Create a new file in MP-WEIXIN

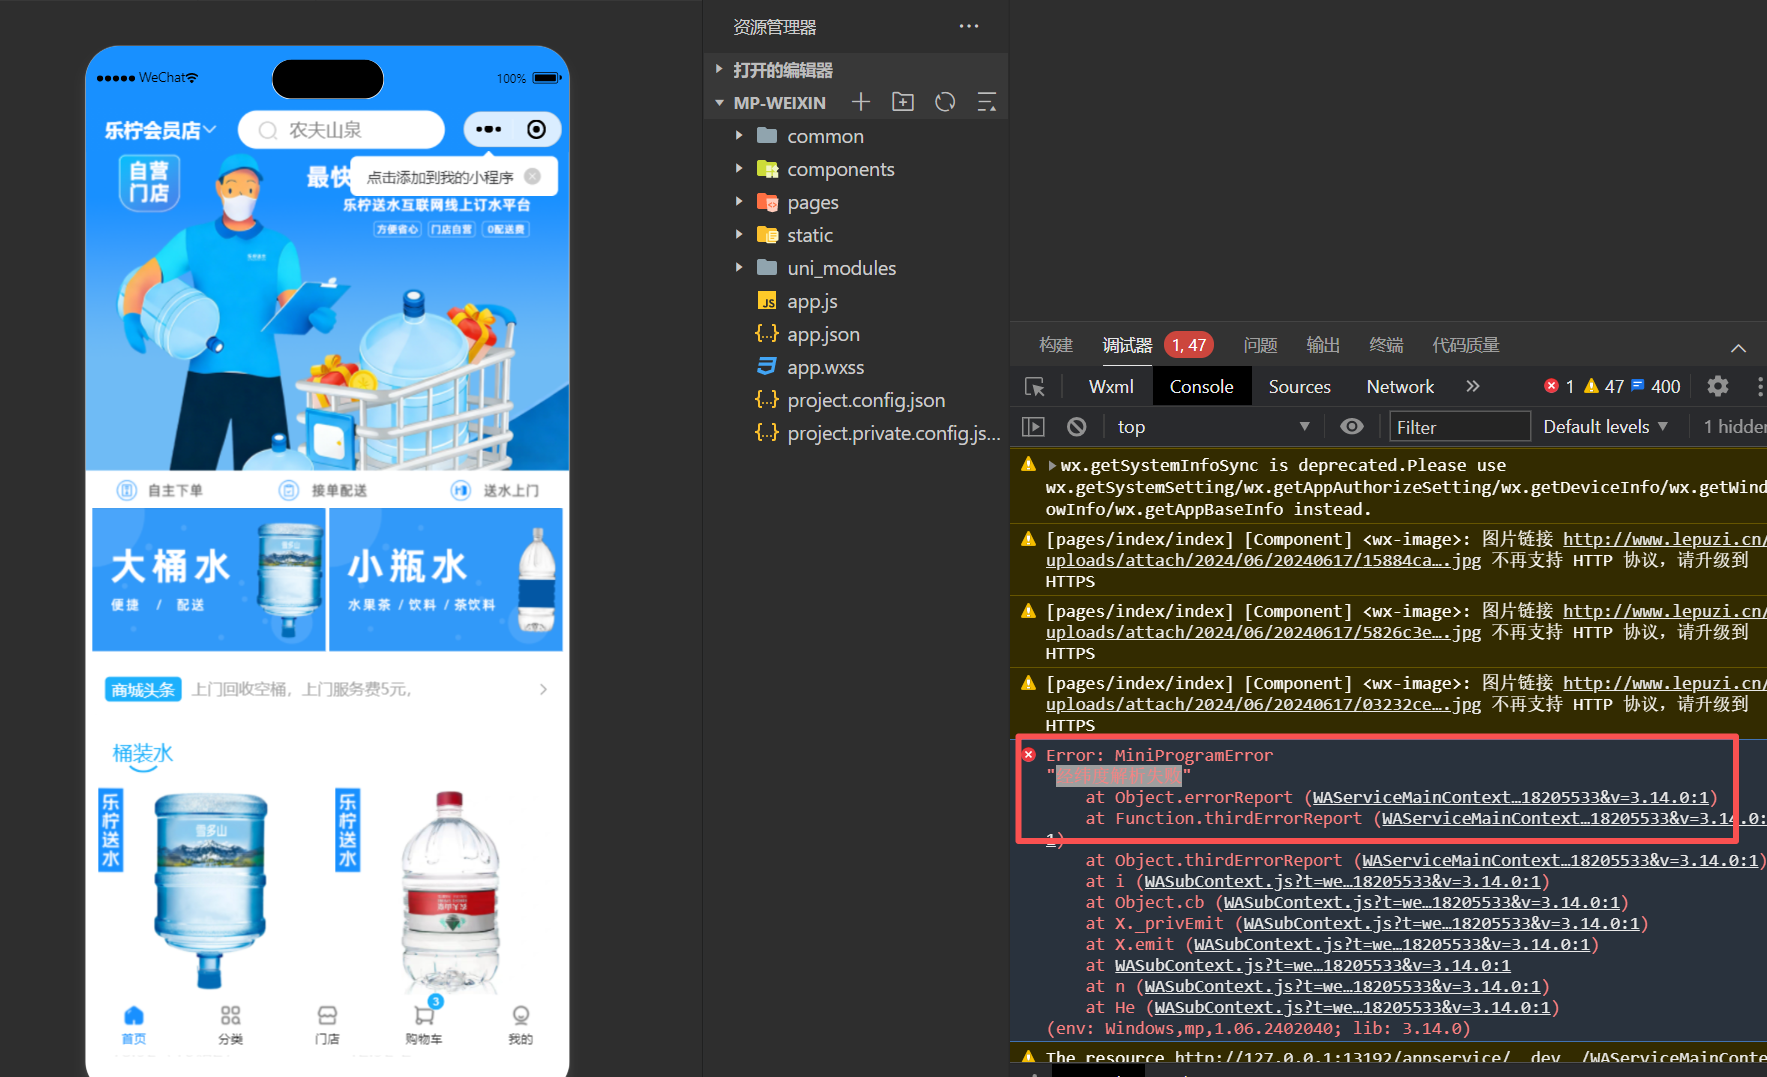pos(861,102)
